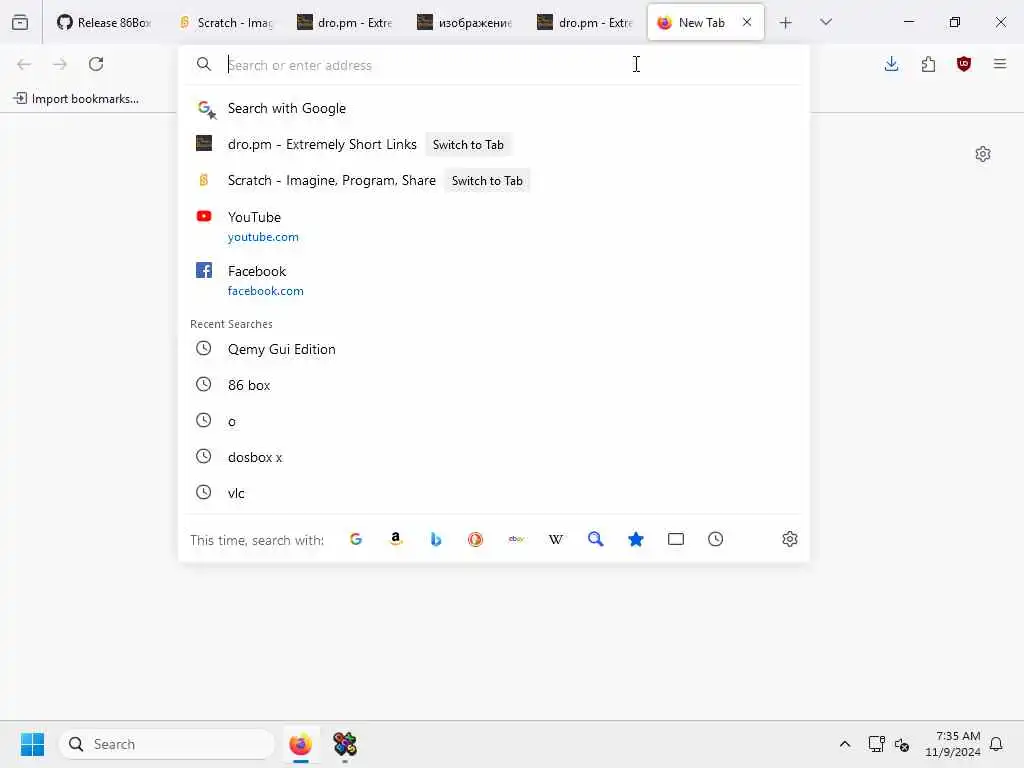Select Search with Google suggestion

[494, 108]
